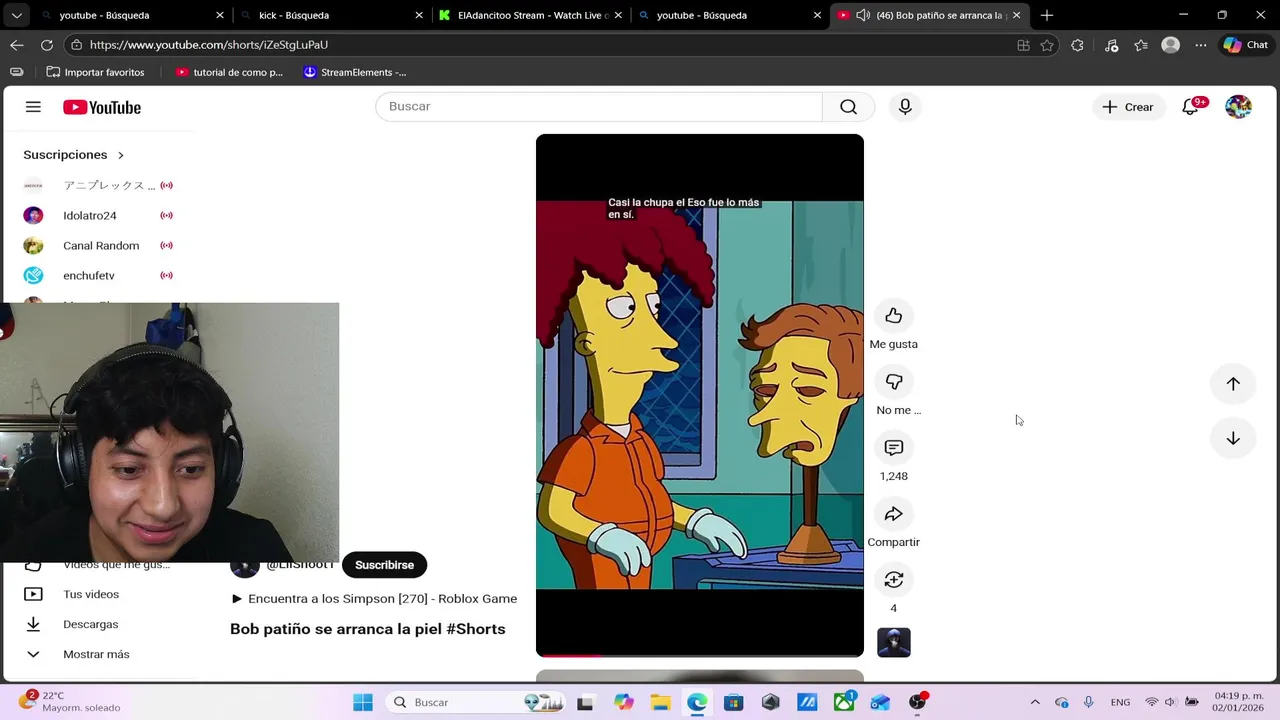Focus the YouTube Buscar search field
Image resolution: width=1280 pixels, height=720 pixels.
[x=598, y=107]
